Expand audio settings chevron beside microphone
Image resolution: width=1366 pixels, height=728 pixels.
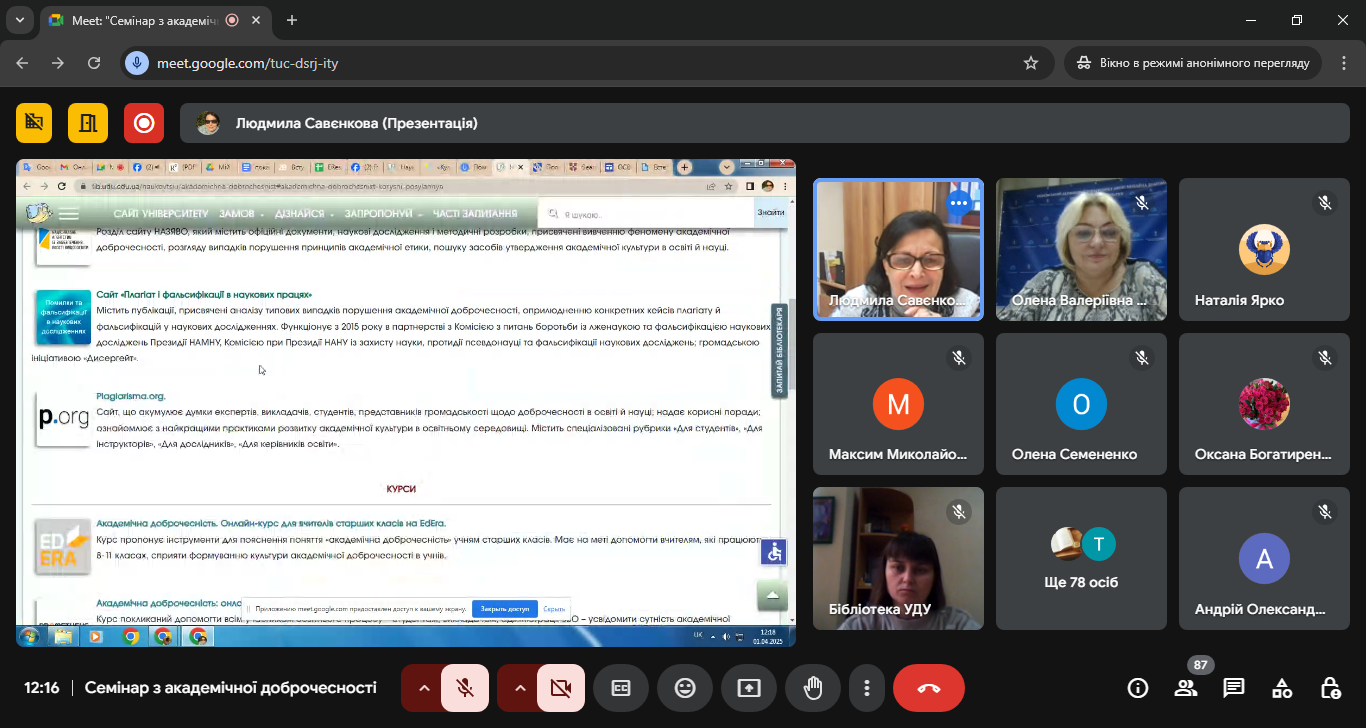(x=423, y=688)
